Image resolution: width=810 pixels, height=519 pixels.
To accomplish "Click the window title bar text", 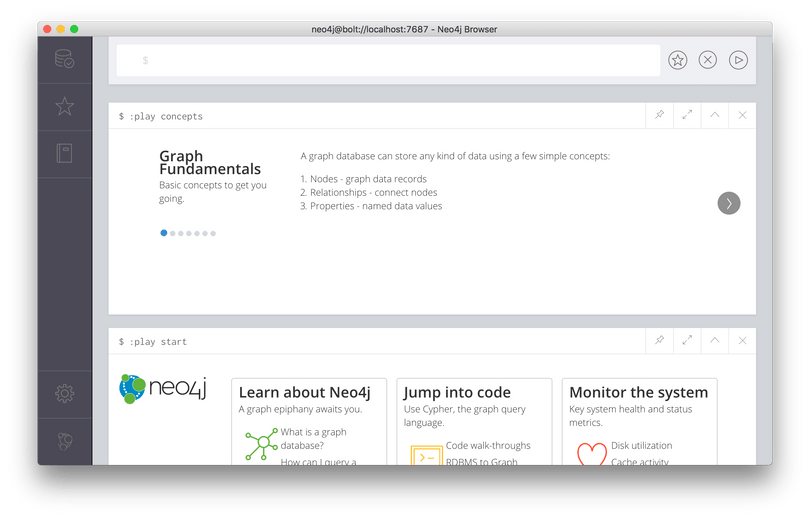I will 404,29.
